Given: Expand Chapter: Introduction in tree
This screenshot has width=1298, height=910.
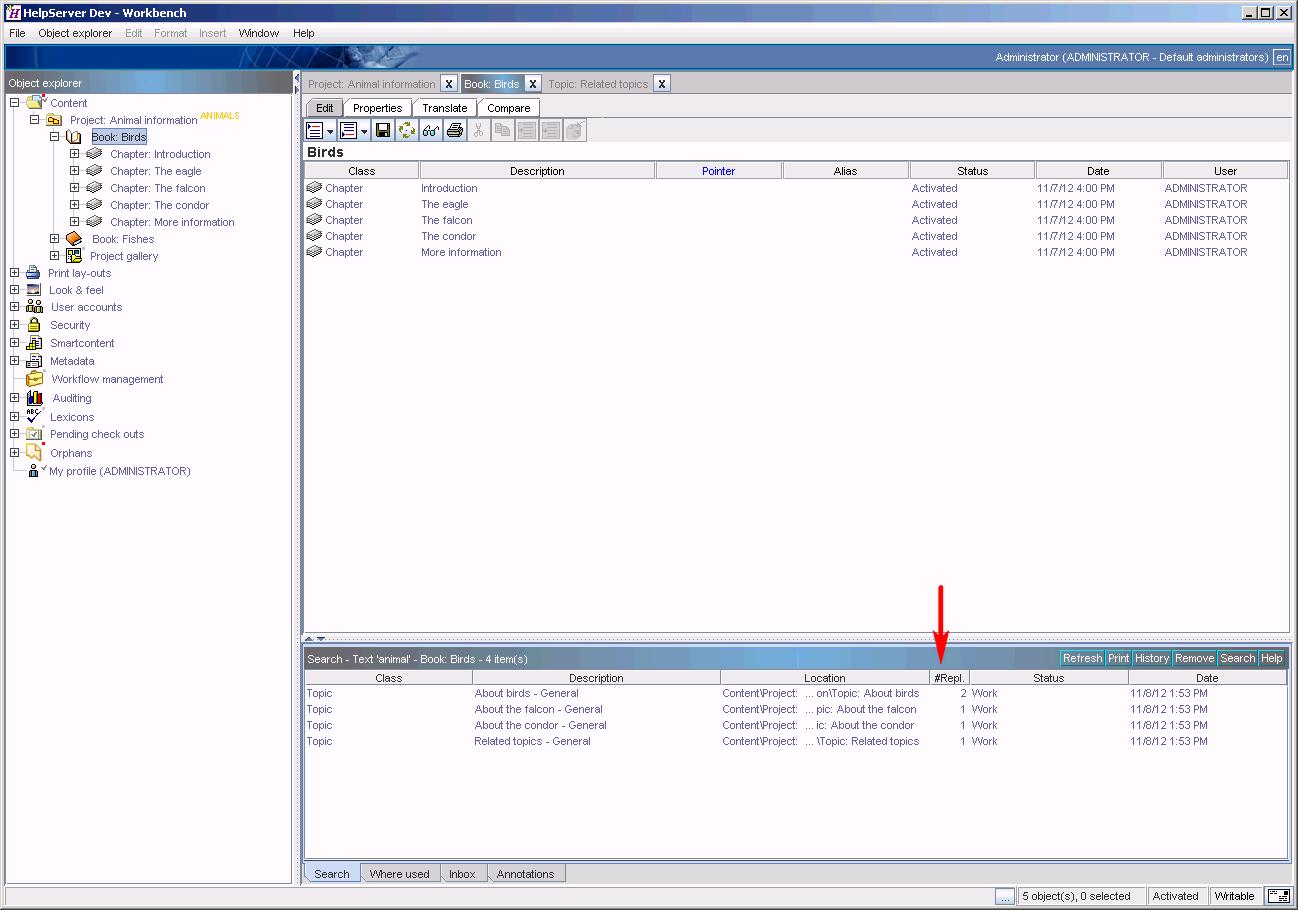Looking at the screenshot, I should 75,153.
